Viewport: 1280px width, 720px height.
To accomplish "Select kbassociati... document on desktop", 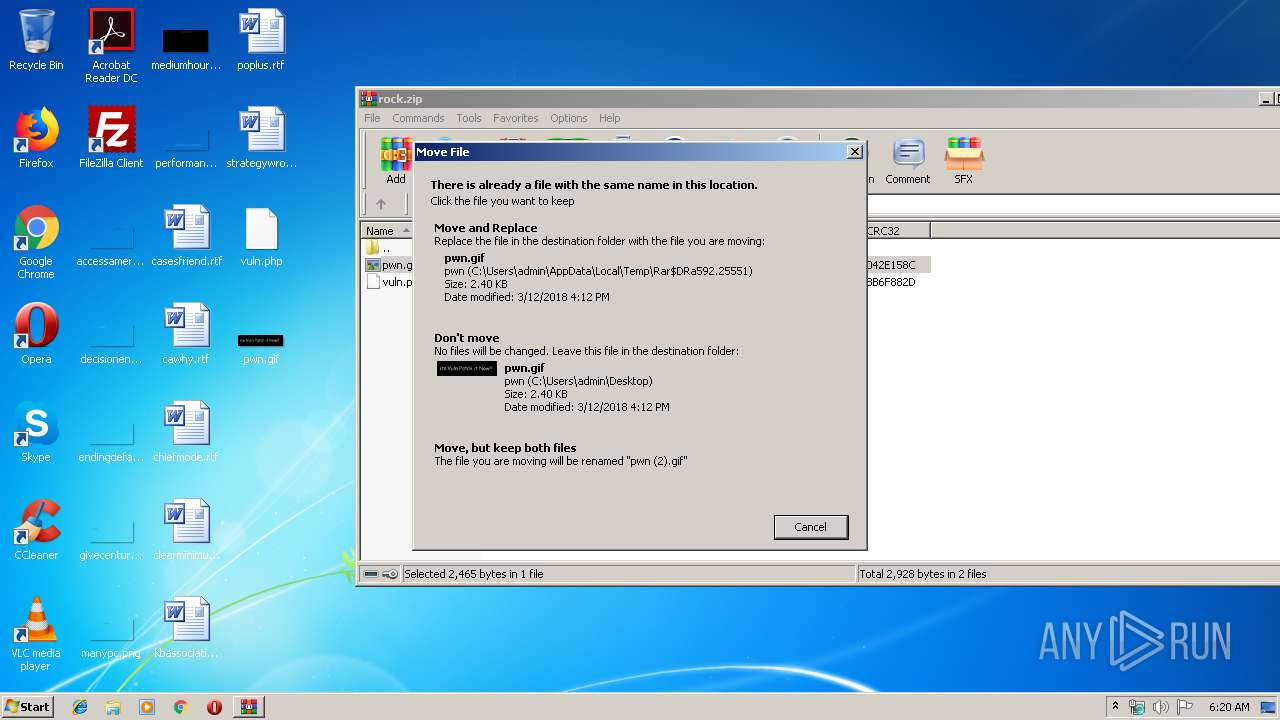I will coord(186,628).
